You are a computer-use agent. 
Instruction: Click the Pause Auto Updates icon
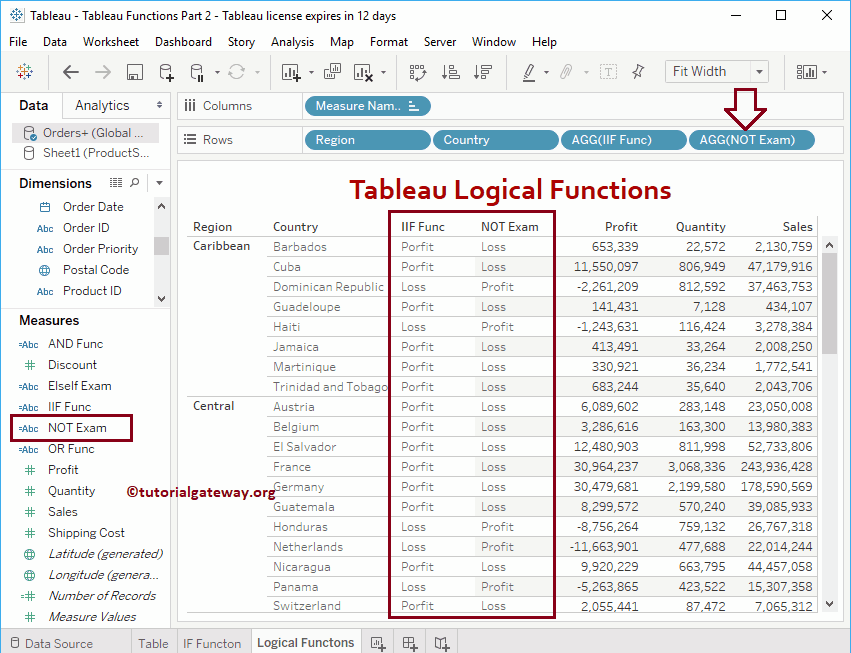tap(197, 72)
